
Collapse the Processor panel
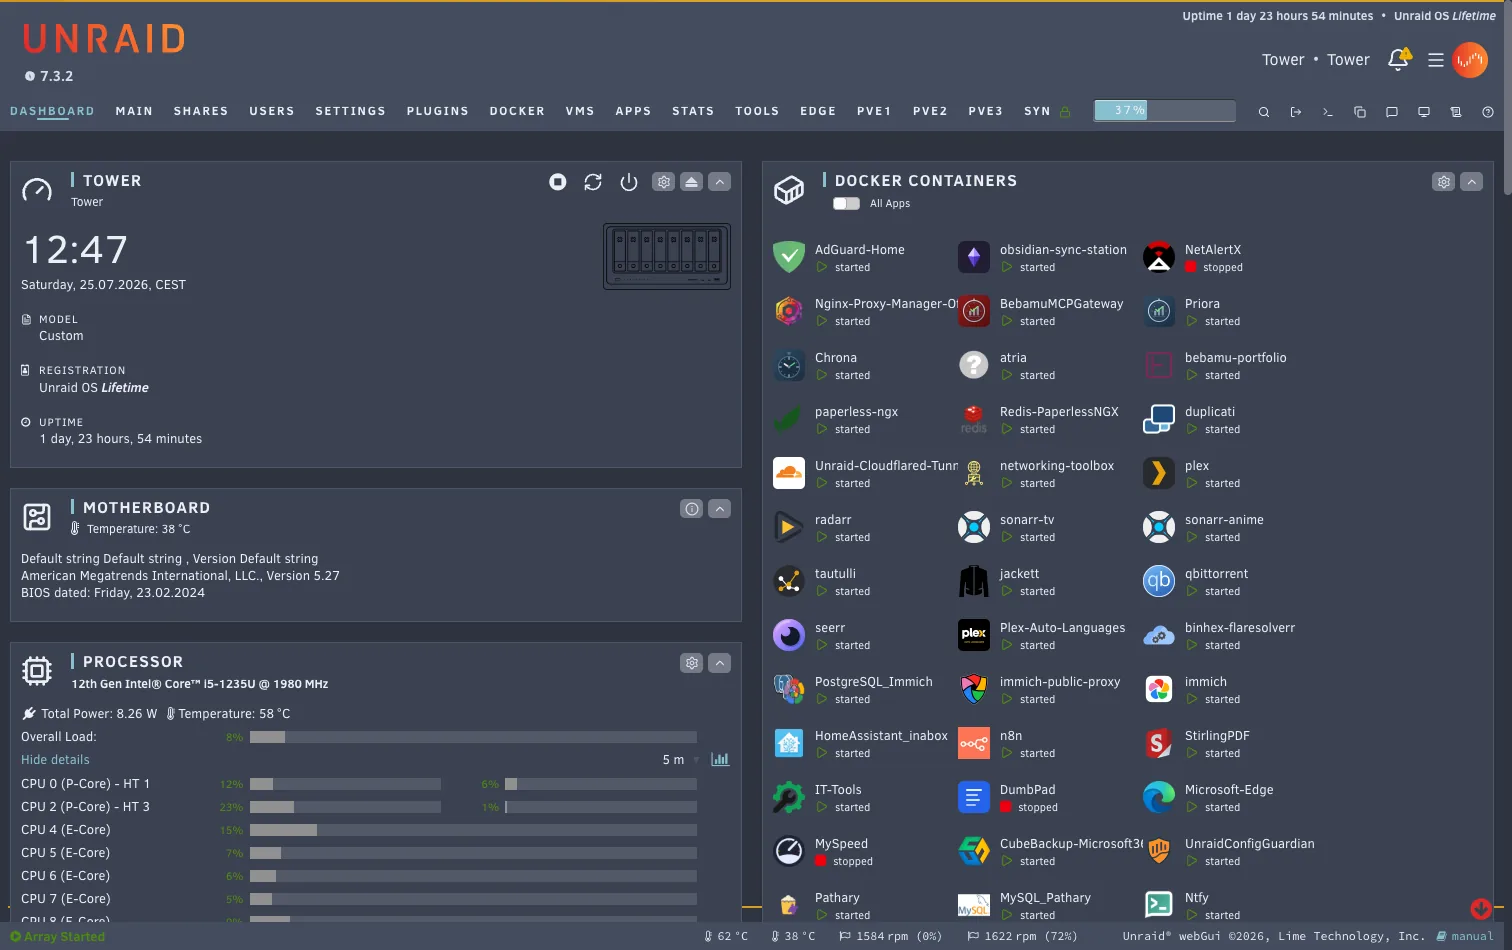(x=720, y=663)
